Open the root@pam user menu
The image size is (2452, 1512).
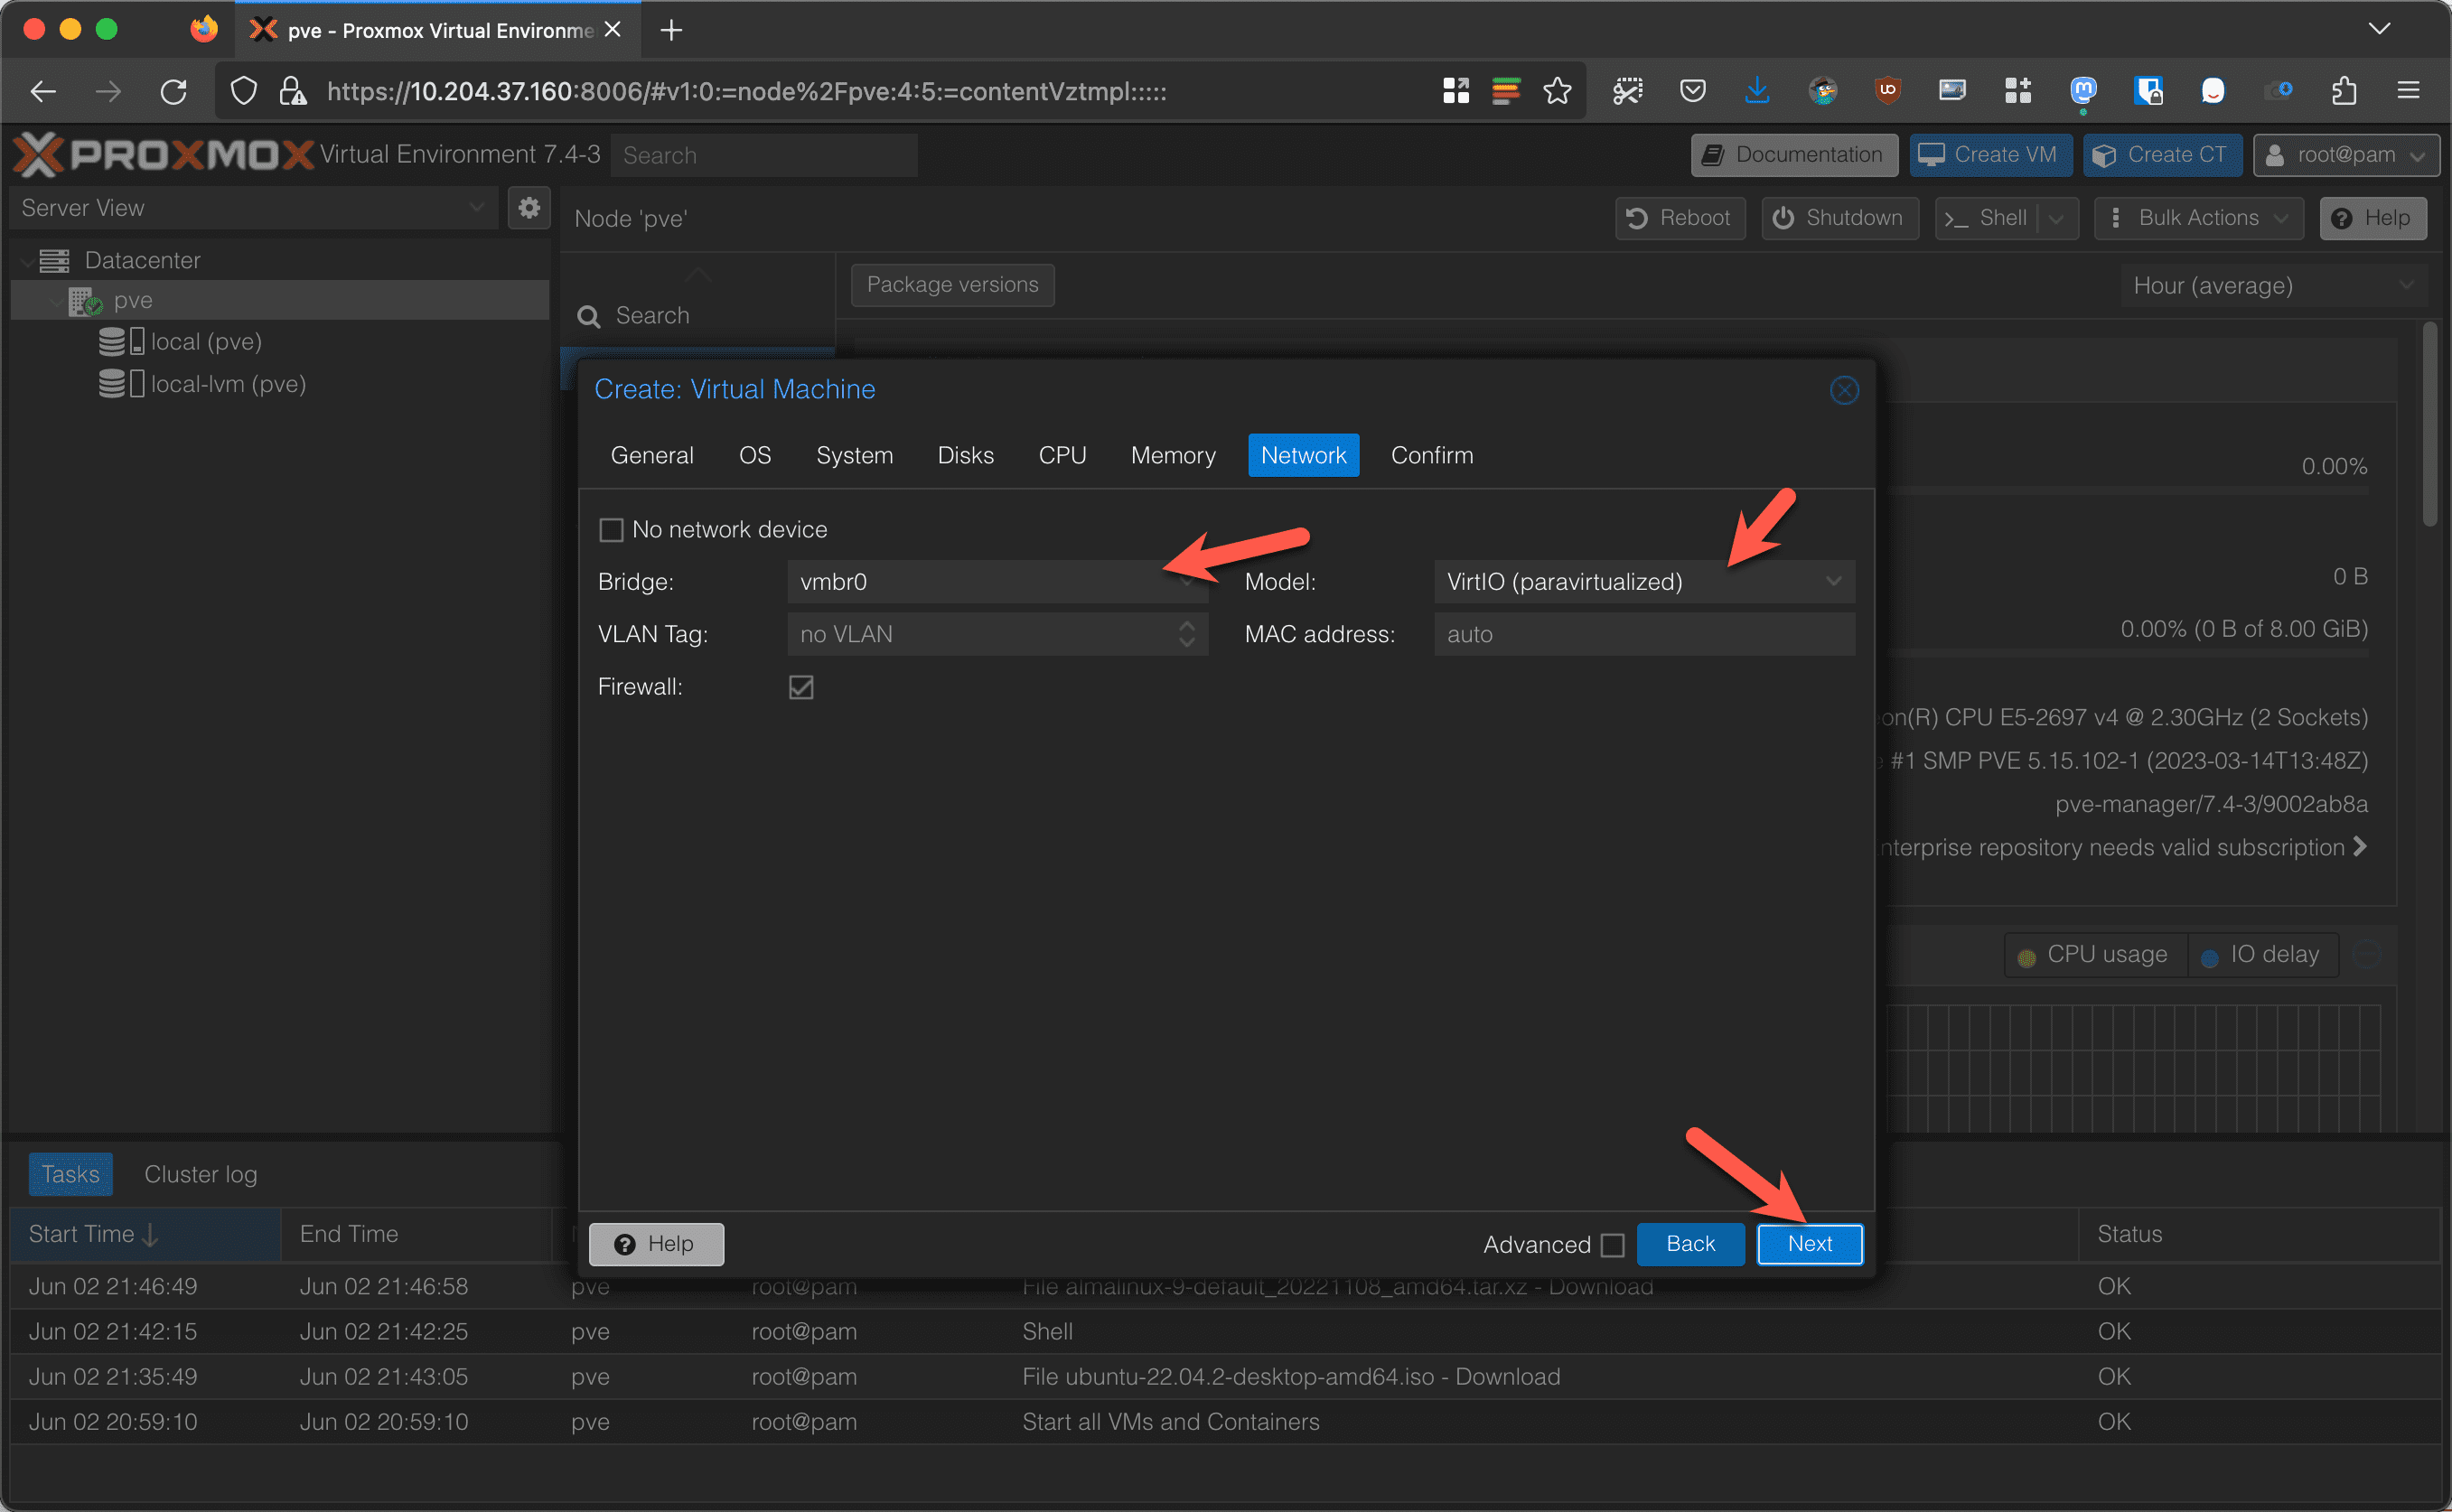[2346, 155]
